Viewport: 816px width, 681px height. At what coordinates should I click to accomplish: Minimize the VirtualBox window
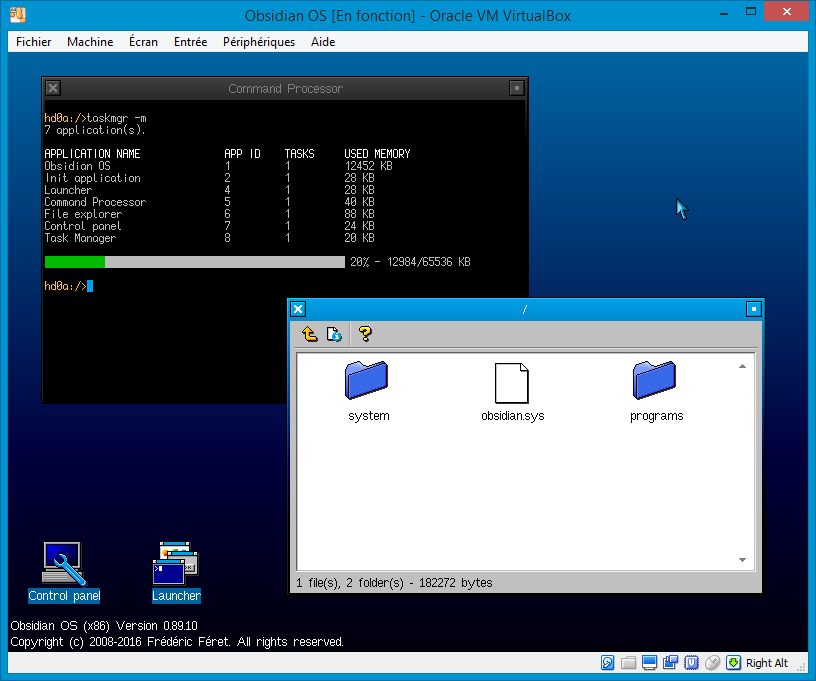pyautogui.click(x=723, y=12)
